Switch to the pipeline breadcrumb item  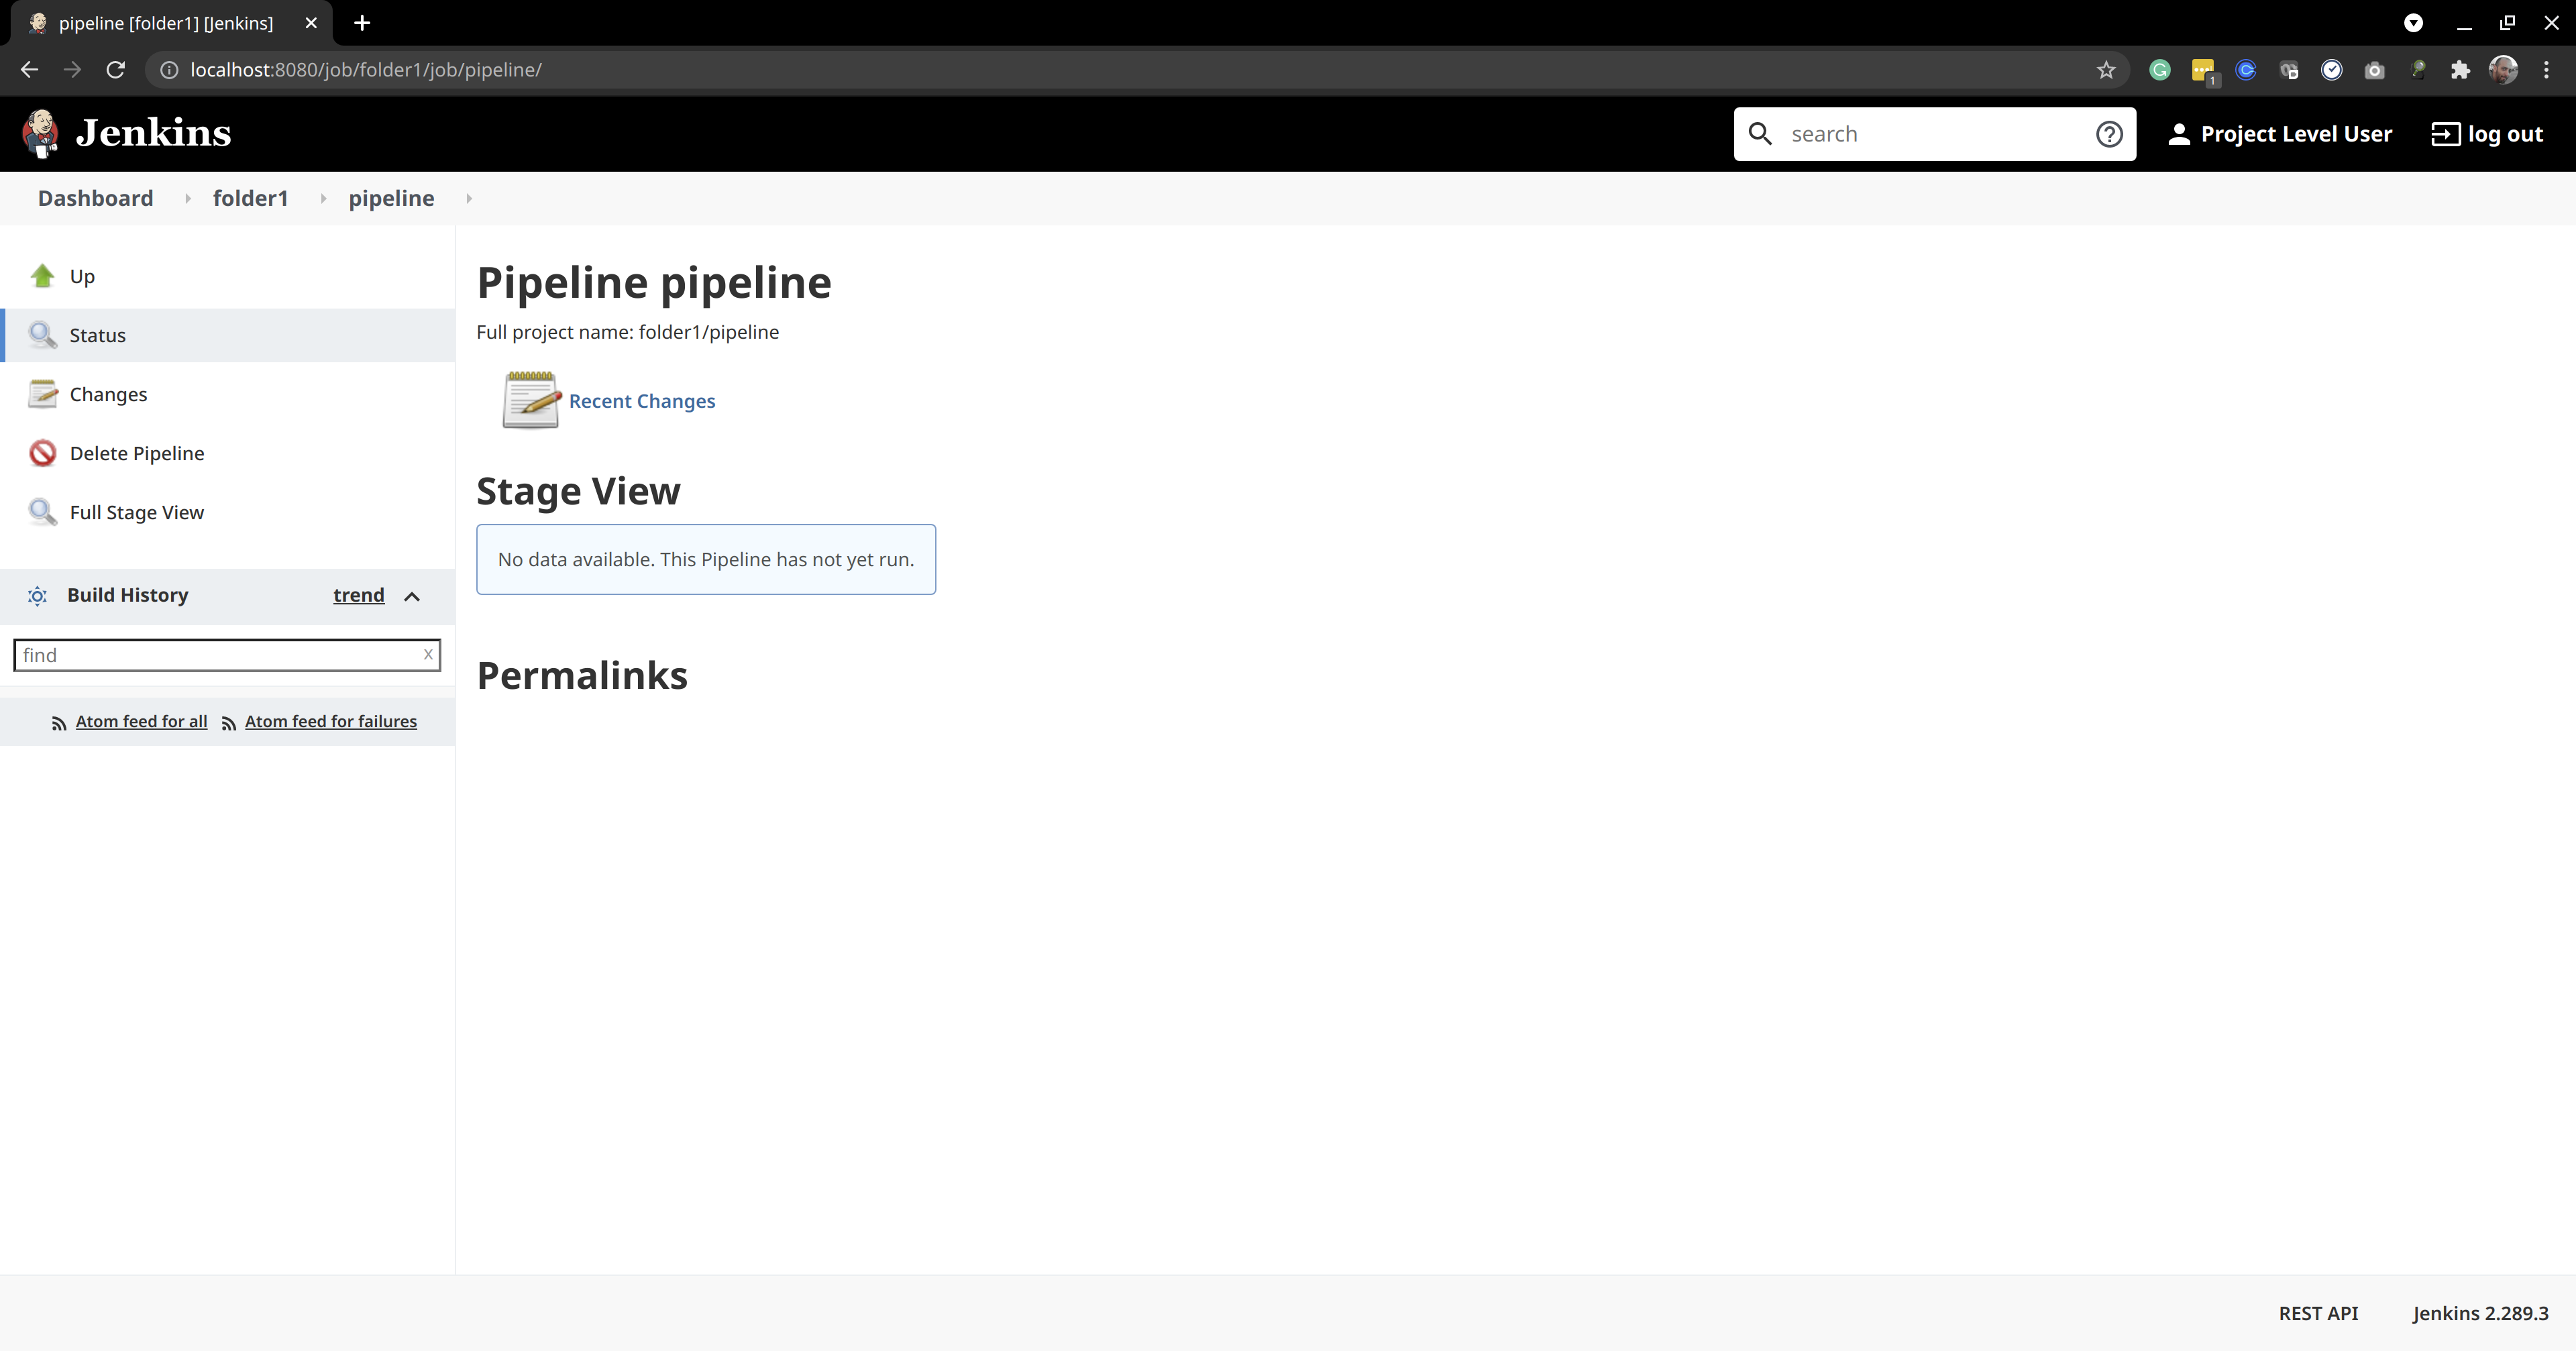tap(391, 198)
